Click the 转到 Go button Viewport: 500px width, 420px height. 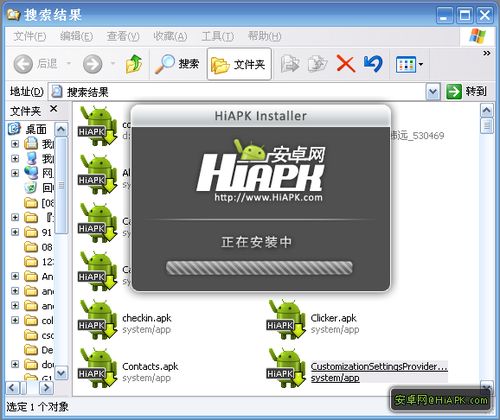(467, 91)
